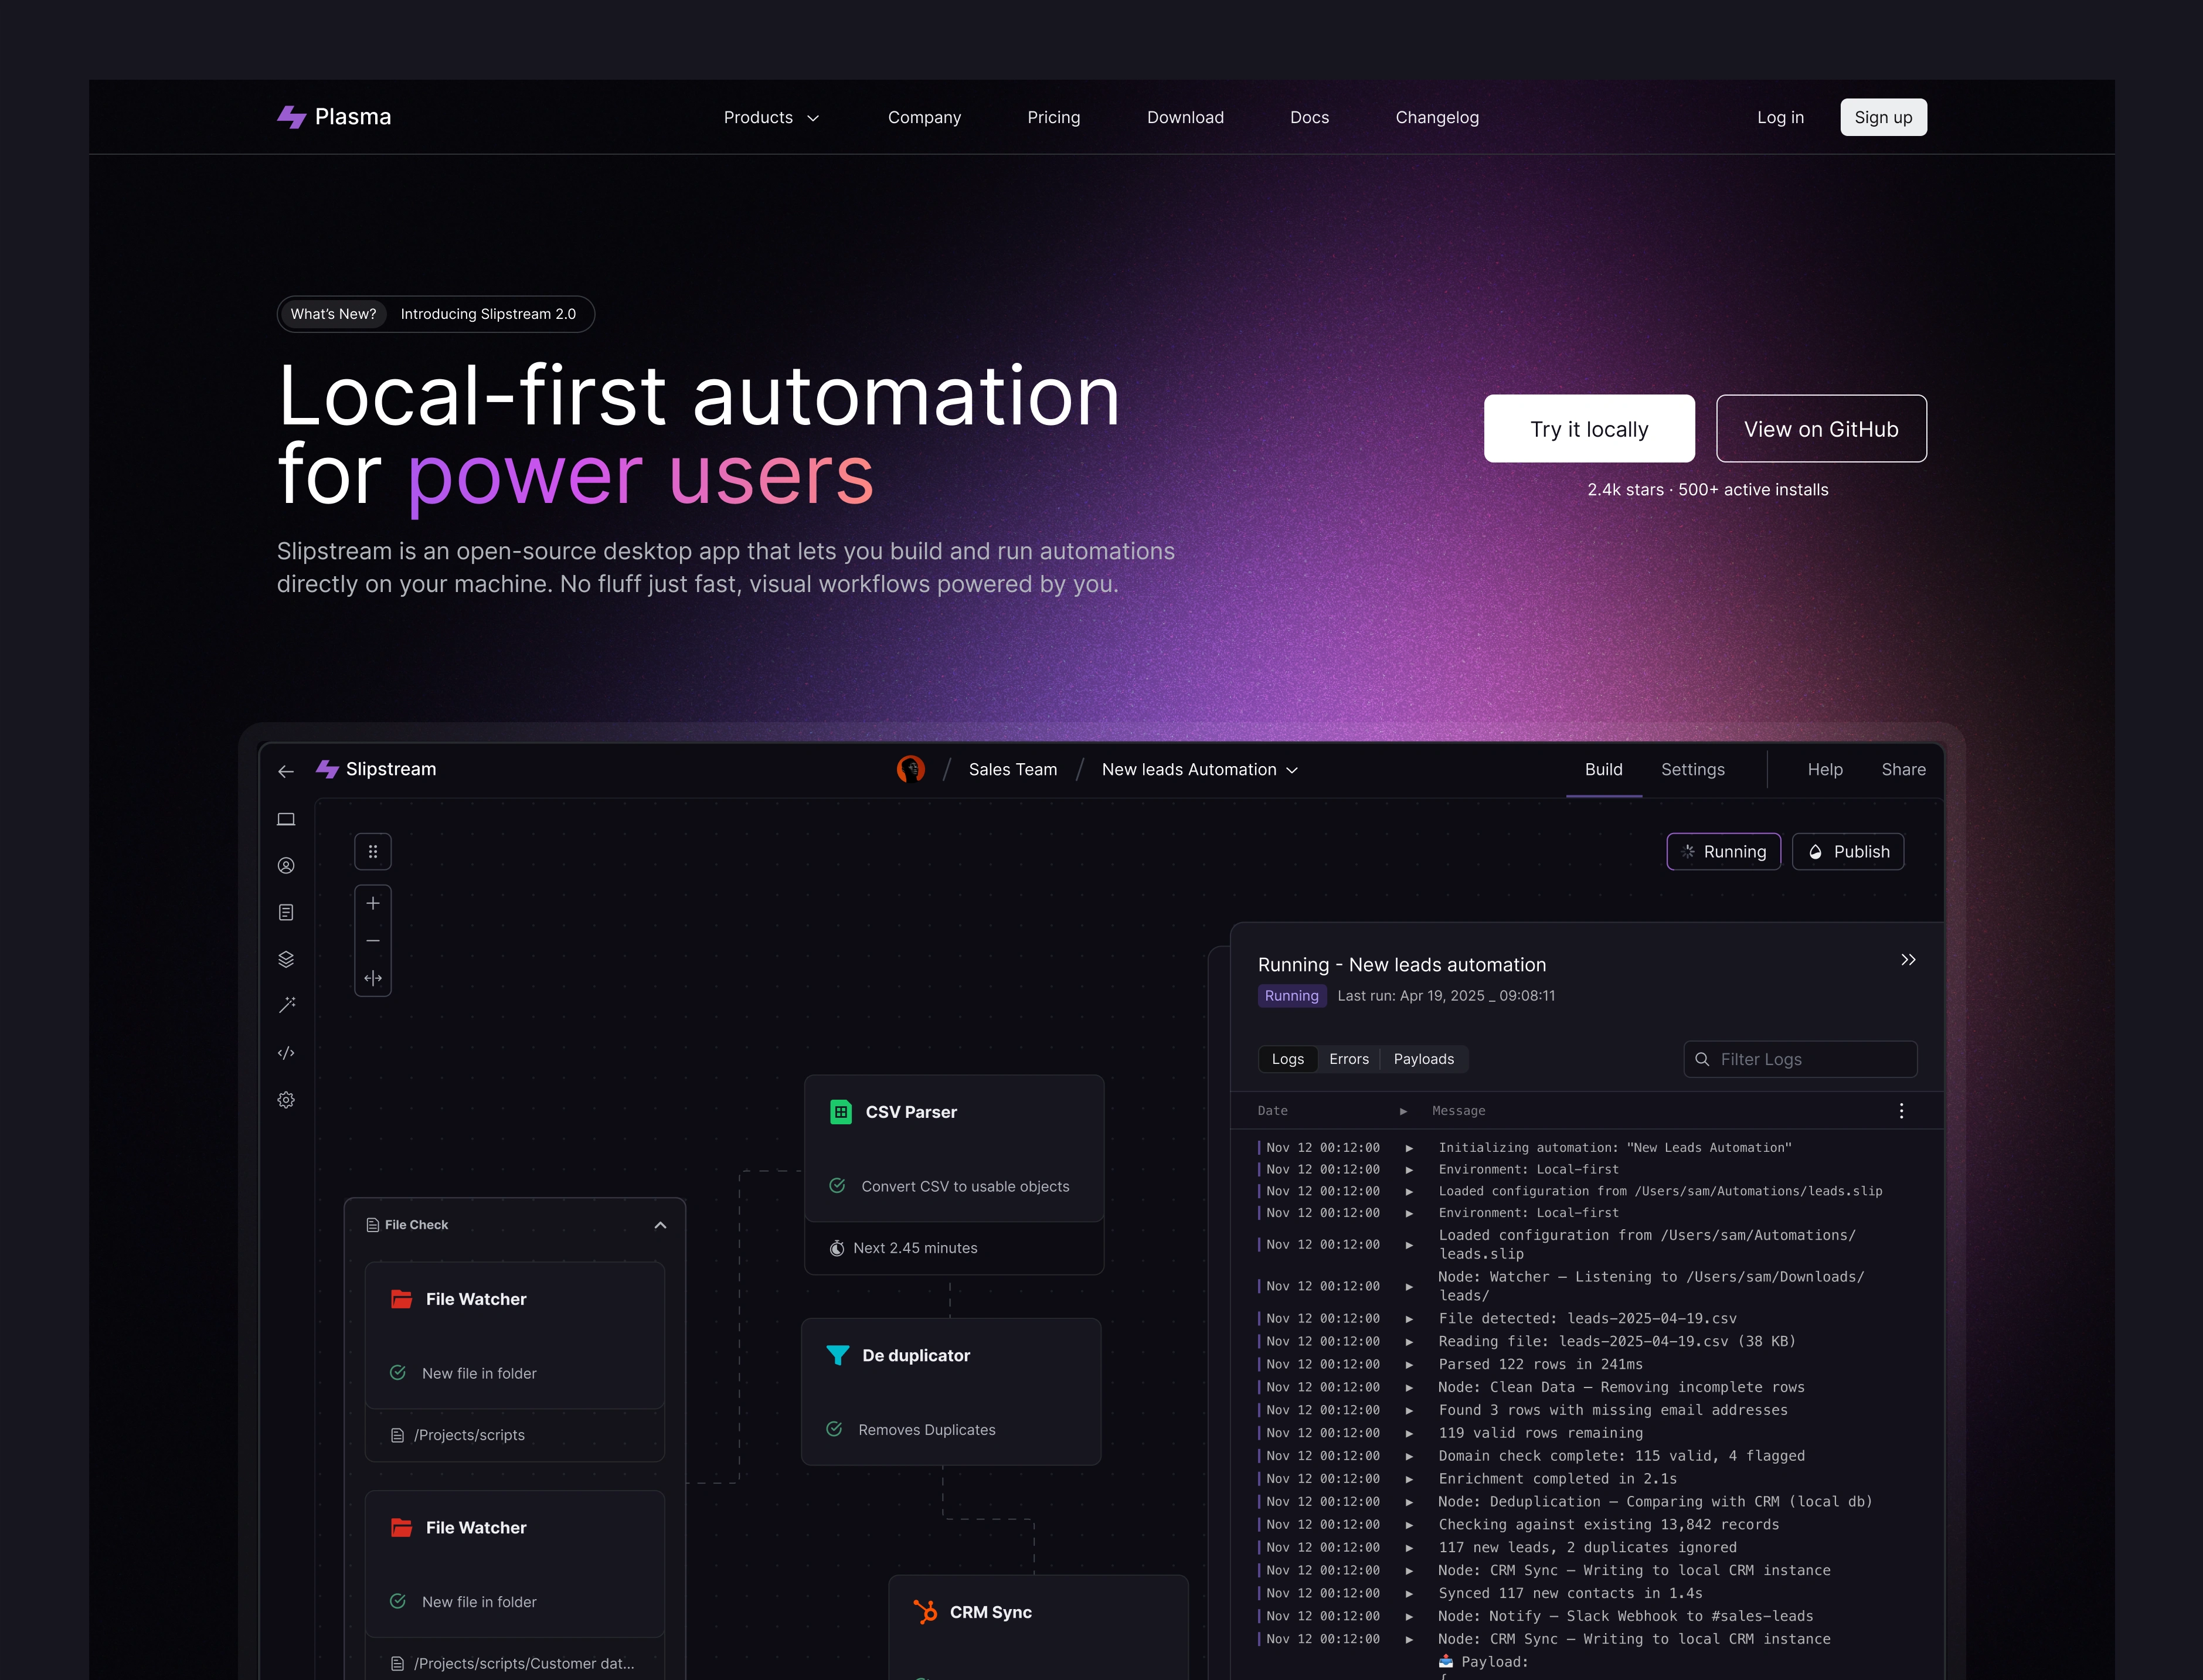Screen dimensions: 2203x1680
Task: Open the document sidebar icon
Action: (x=286, y=912)
